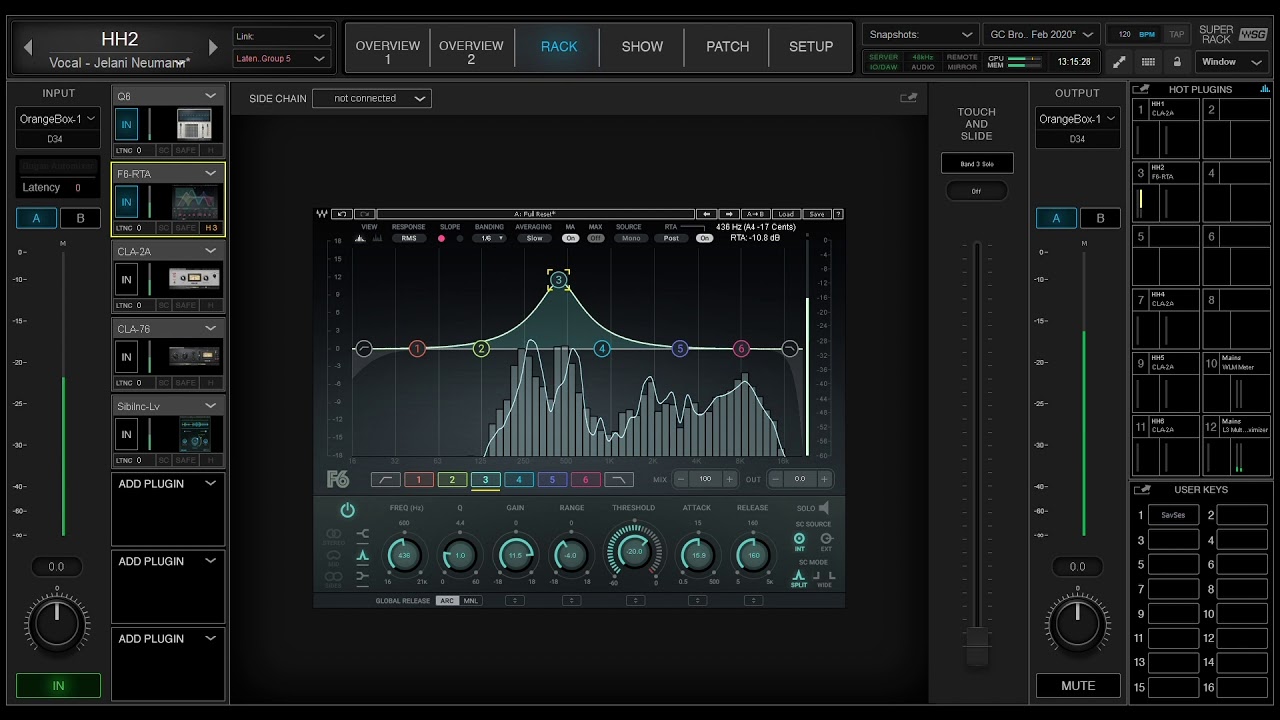
Task: Switch to Overview 1 tab
Action: (388, 49)
